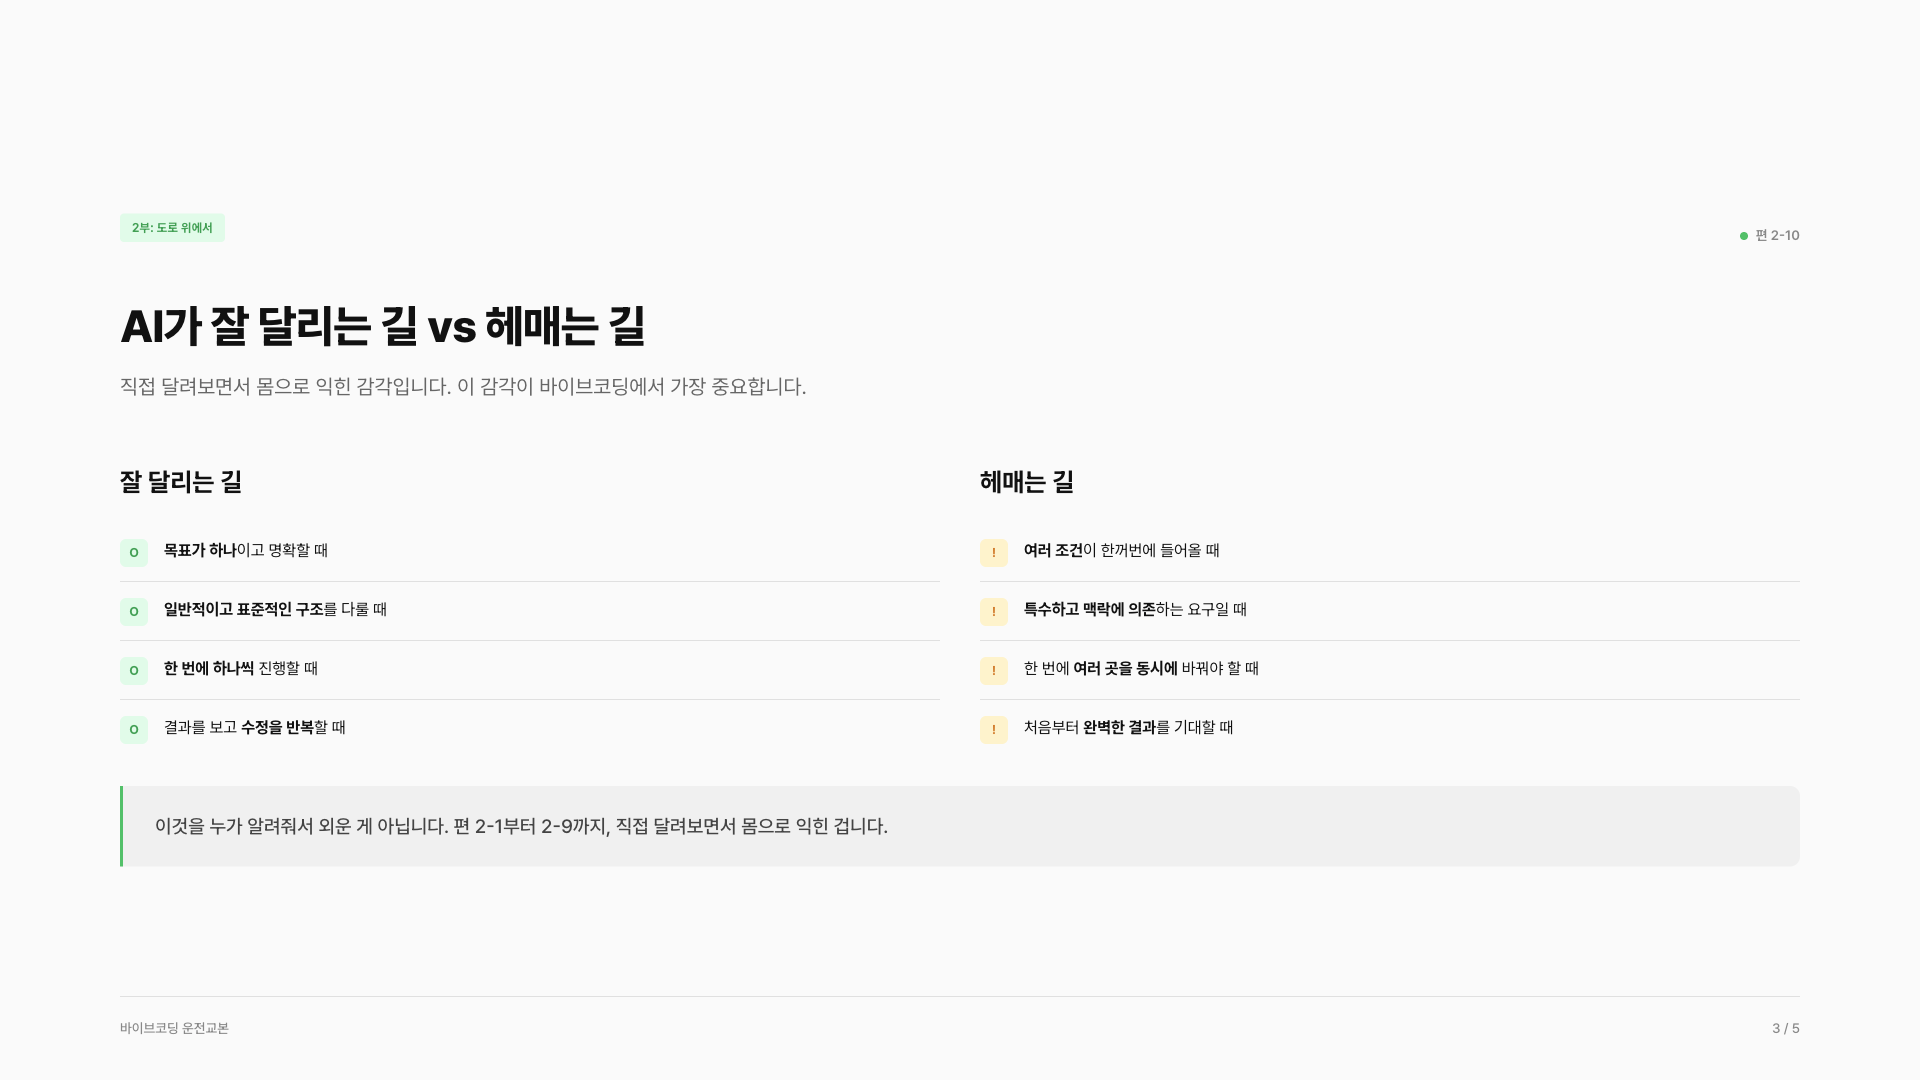The image size is (1920, 1080).
Task: Click the ! icon beside 특수하고 맥락에 의존 item
Action: pos(993,611)
